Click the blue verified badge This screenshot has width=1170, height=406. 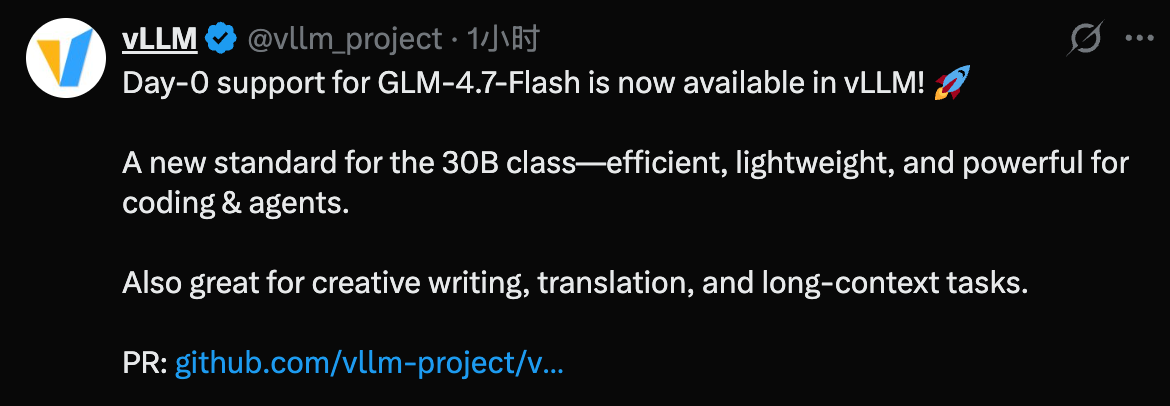tap(221, 39)
